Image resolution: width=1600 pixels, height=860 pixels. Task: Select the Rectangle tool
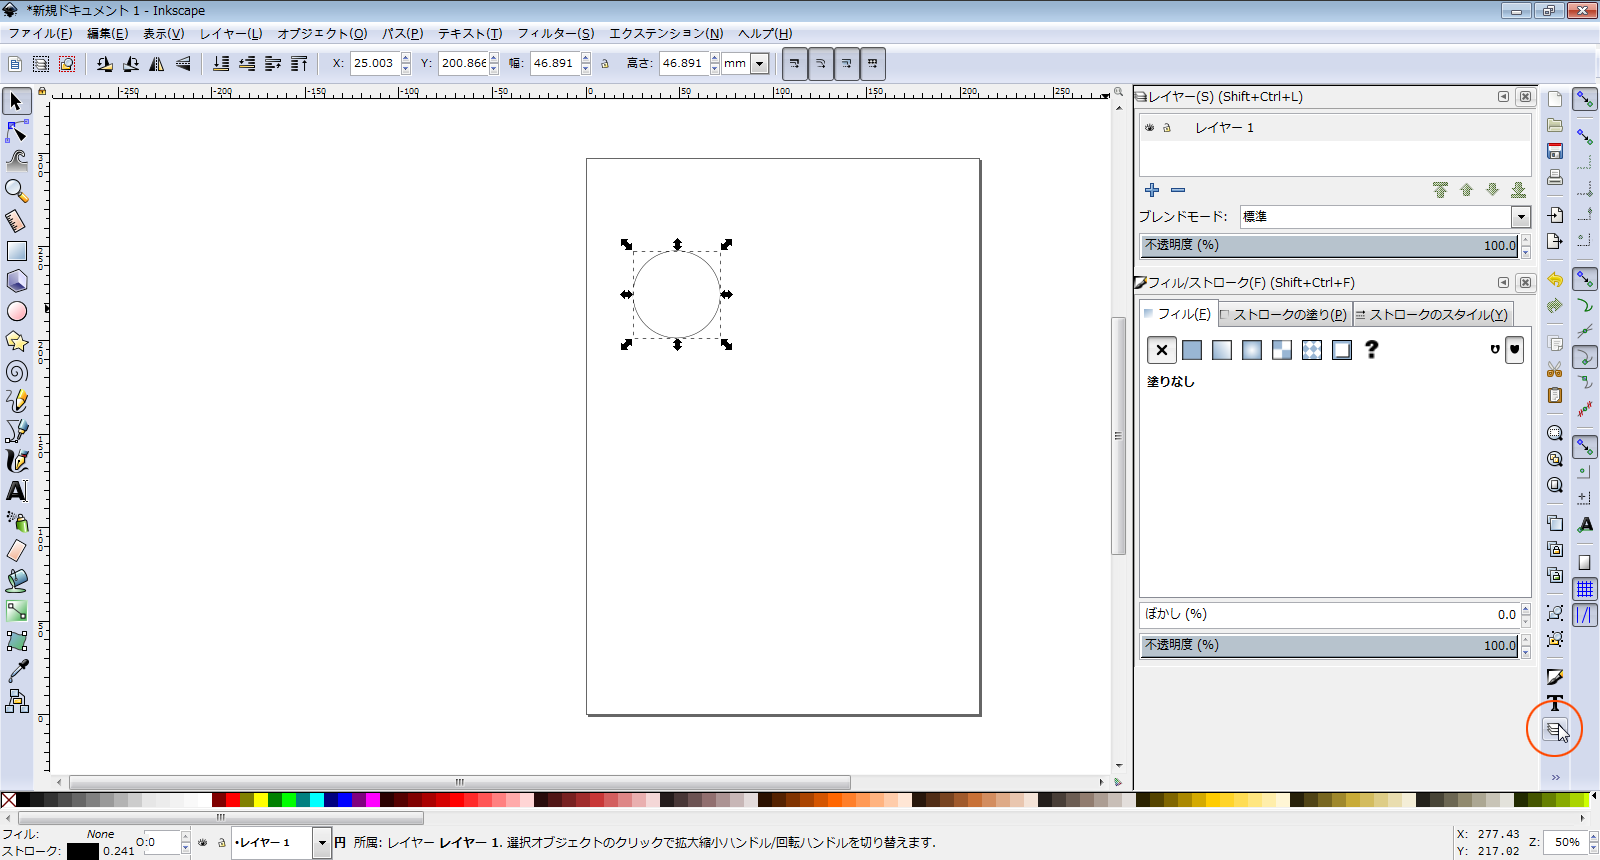(17, 251)
